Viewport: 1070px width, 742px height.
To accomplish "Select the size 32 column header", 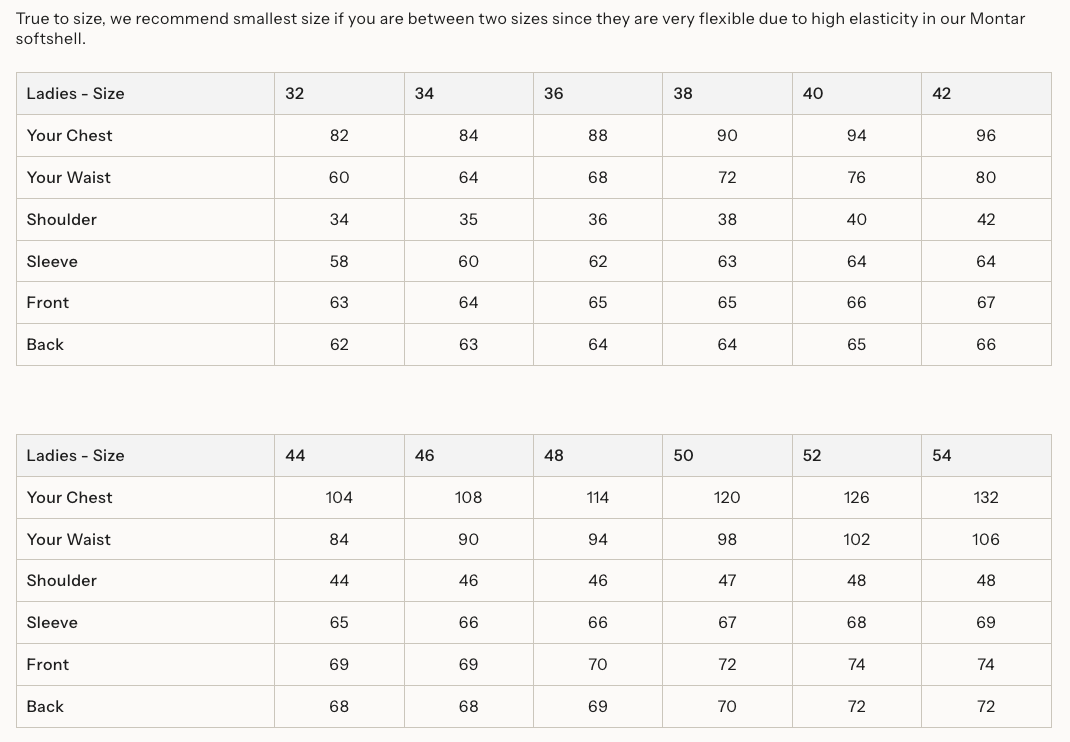I will coord(339,94).
